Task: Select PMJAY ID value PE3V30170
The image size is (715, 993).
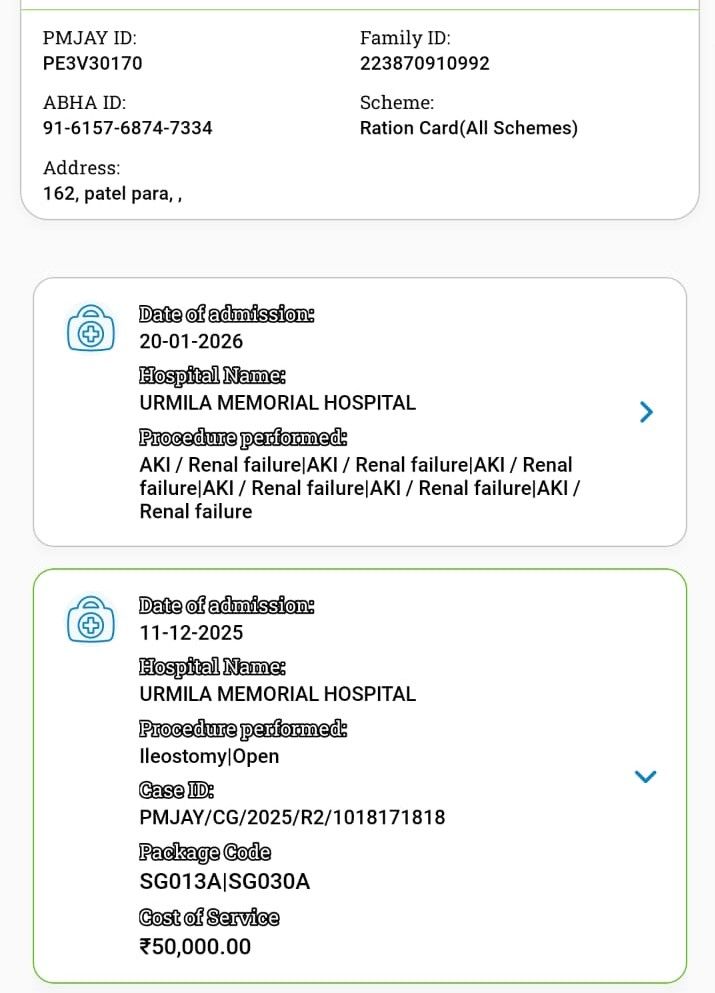Action: click(93, 64)
